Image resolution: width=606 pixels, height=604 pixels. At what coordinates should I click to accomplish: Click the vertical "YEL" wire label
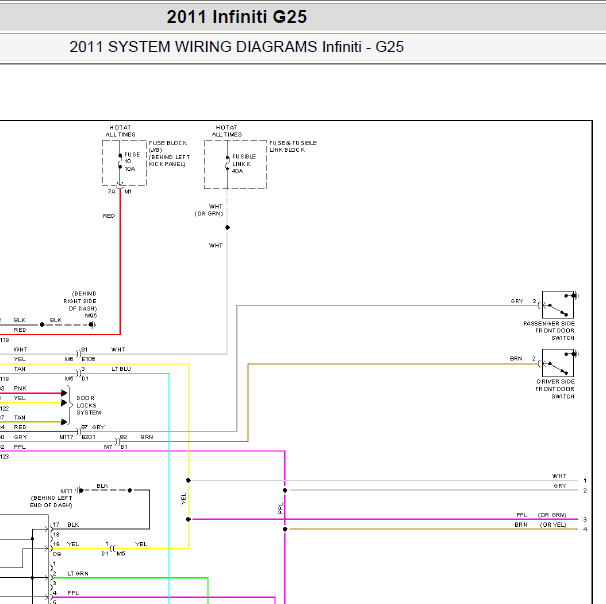184,499
